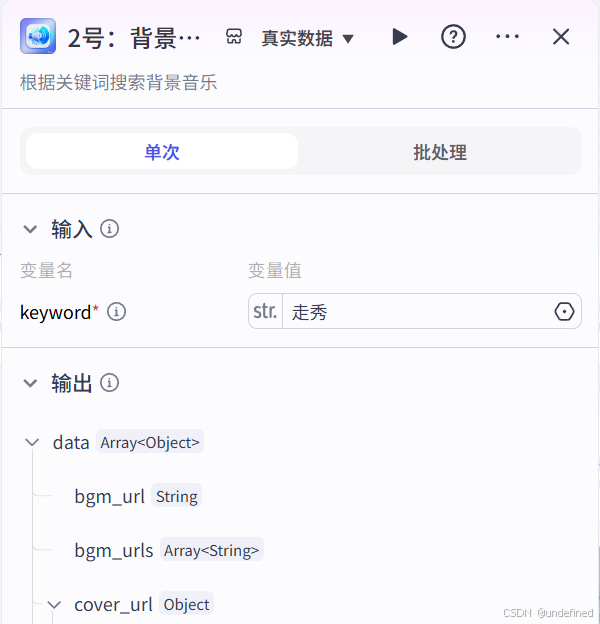This screenshot has width=600, height=624.
Task: Click the Array<String> type tag
Action: coord(212,550)
